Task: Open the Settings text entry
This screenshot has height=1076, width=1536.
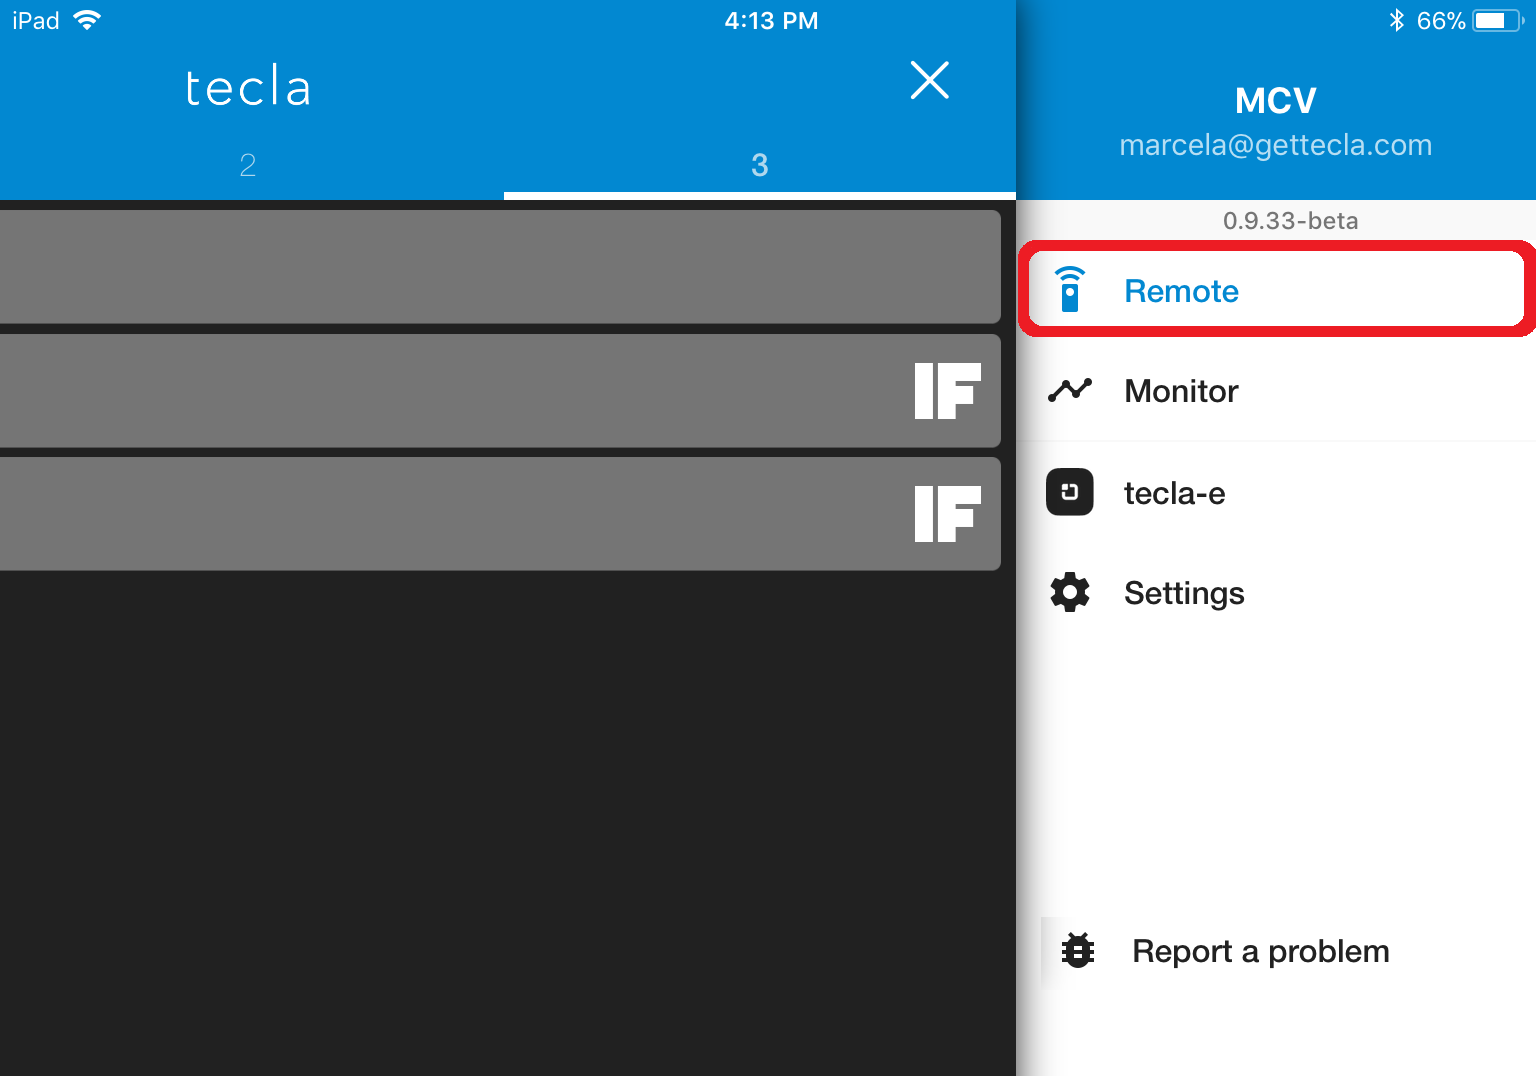Action: pyautogui.click(x=1184, y=593)
